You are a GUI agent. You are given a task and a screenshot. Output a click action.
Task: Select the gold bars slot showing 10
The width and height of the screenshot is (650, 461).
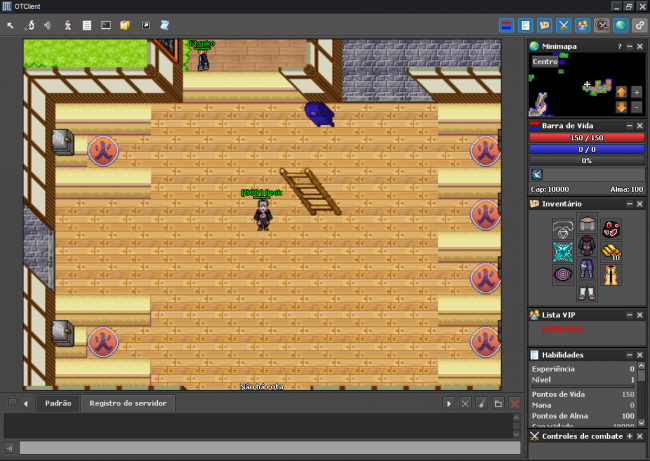point(611,252)
